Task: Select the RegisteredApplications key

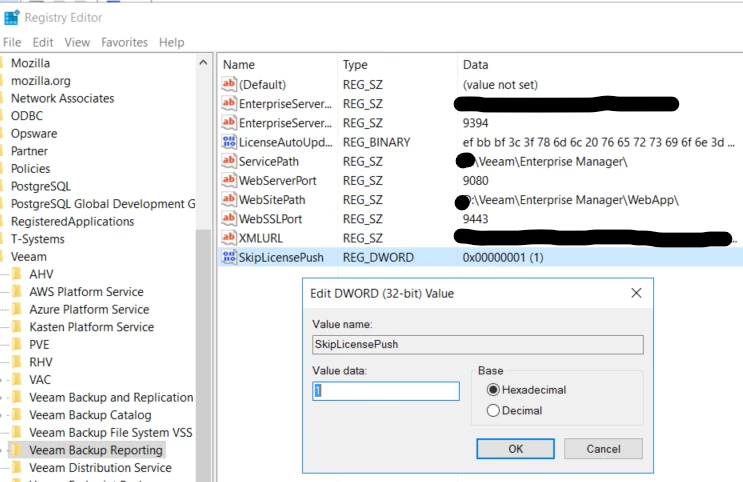Action: point(72,221)
